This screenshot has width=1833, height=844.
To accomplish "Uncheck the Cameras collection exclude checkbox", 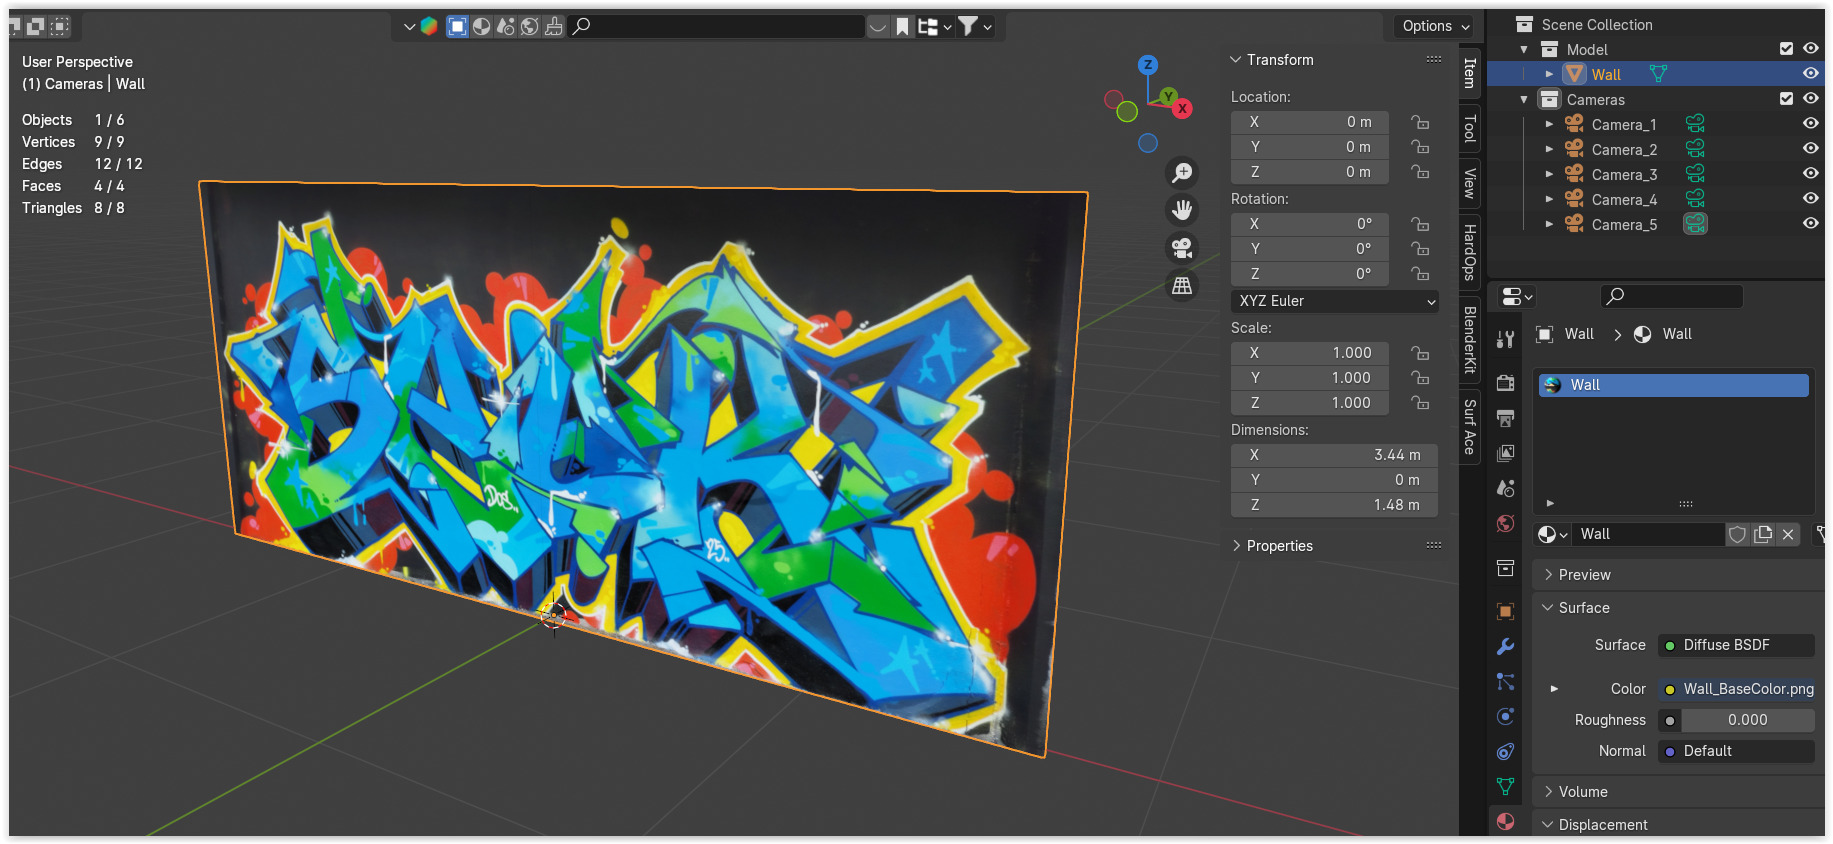I will tap(1786, 99).
